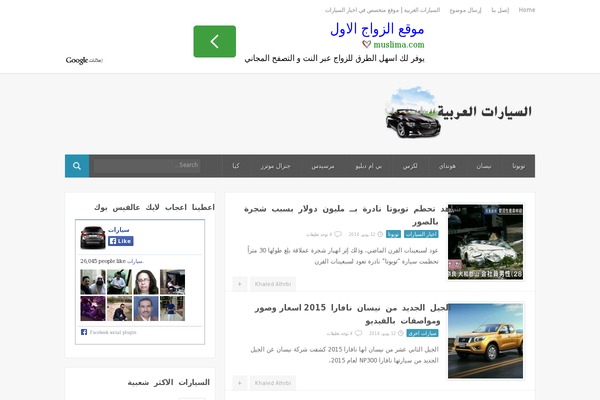Open the مرسيدس menu item
This screenshot has width=600, height=400.
tap(323, 166)
